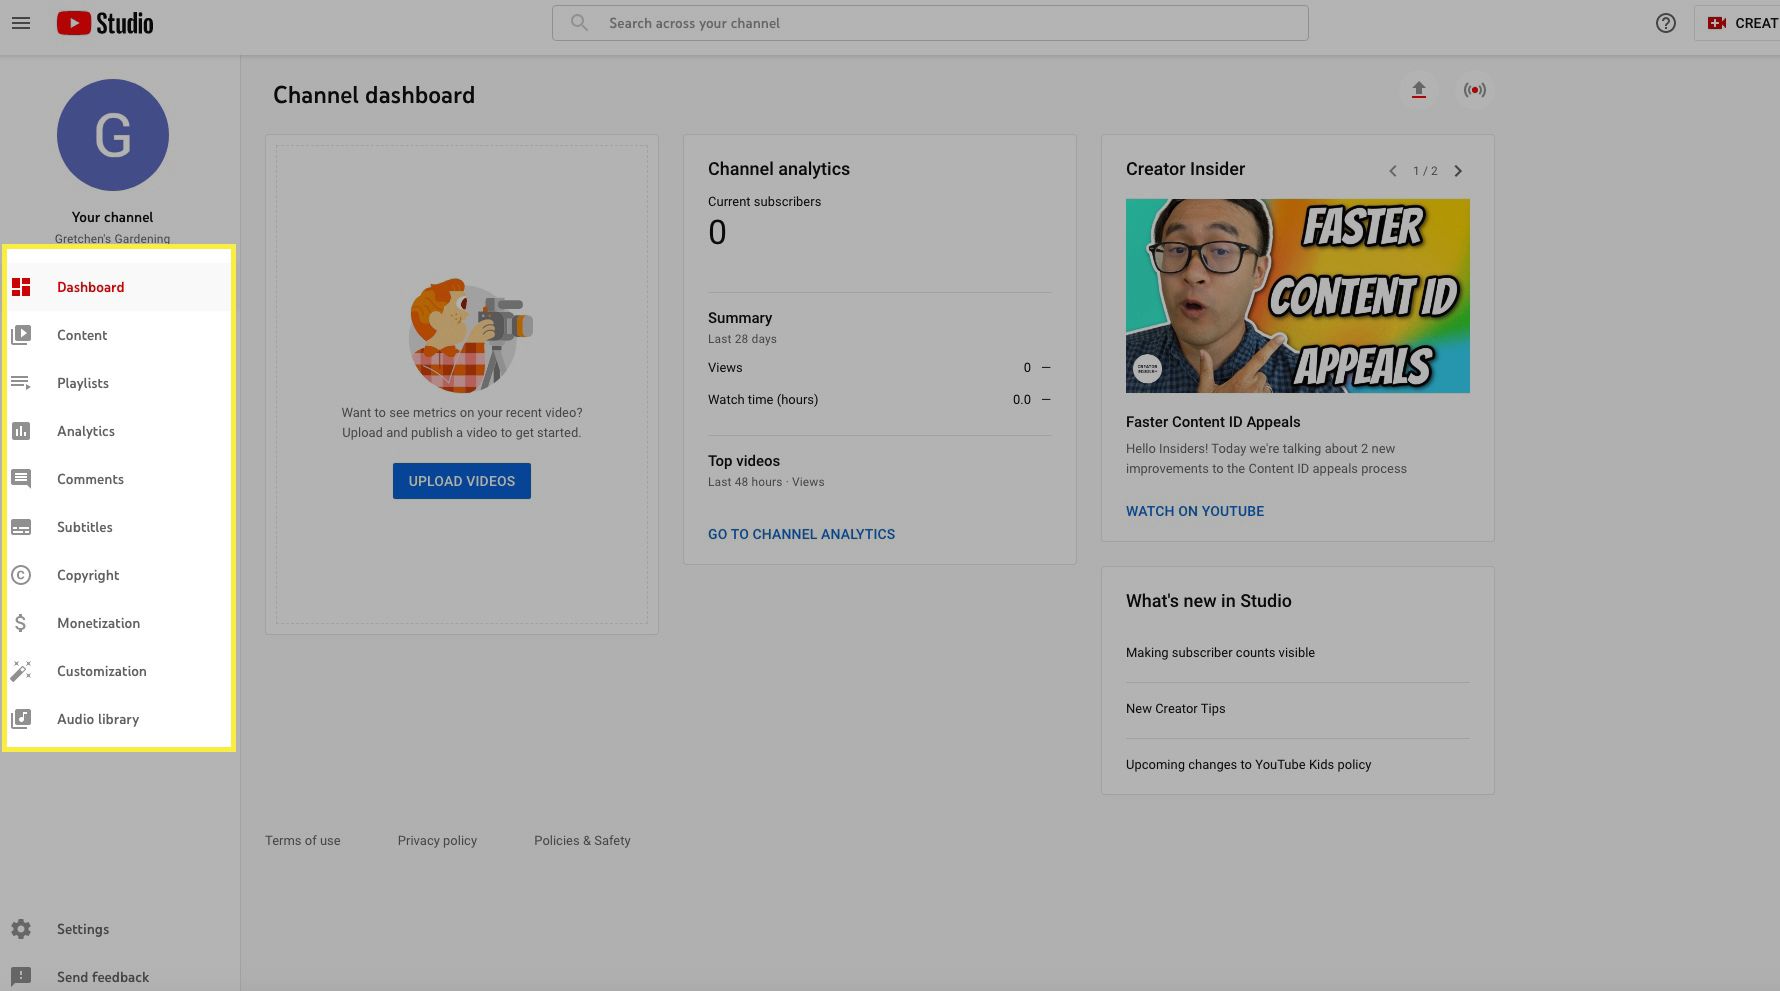Click the Create camera icon

point(1717,23)
